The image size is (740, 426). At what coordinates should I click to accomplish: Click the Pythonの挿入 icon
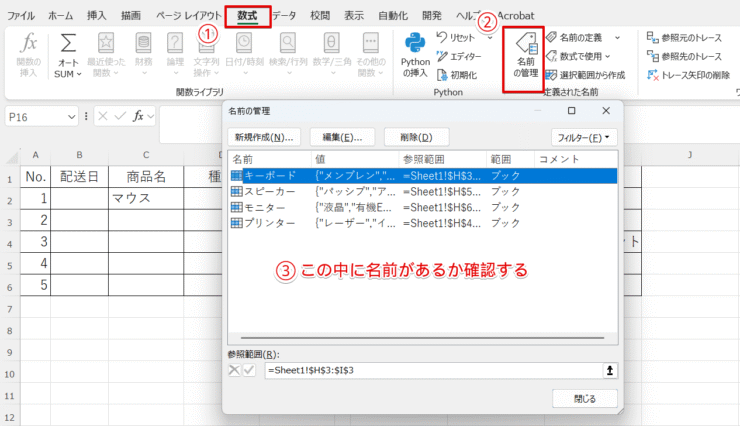tap(415, 43)
